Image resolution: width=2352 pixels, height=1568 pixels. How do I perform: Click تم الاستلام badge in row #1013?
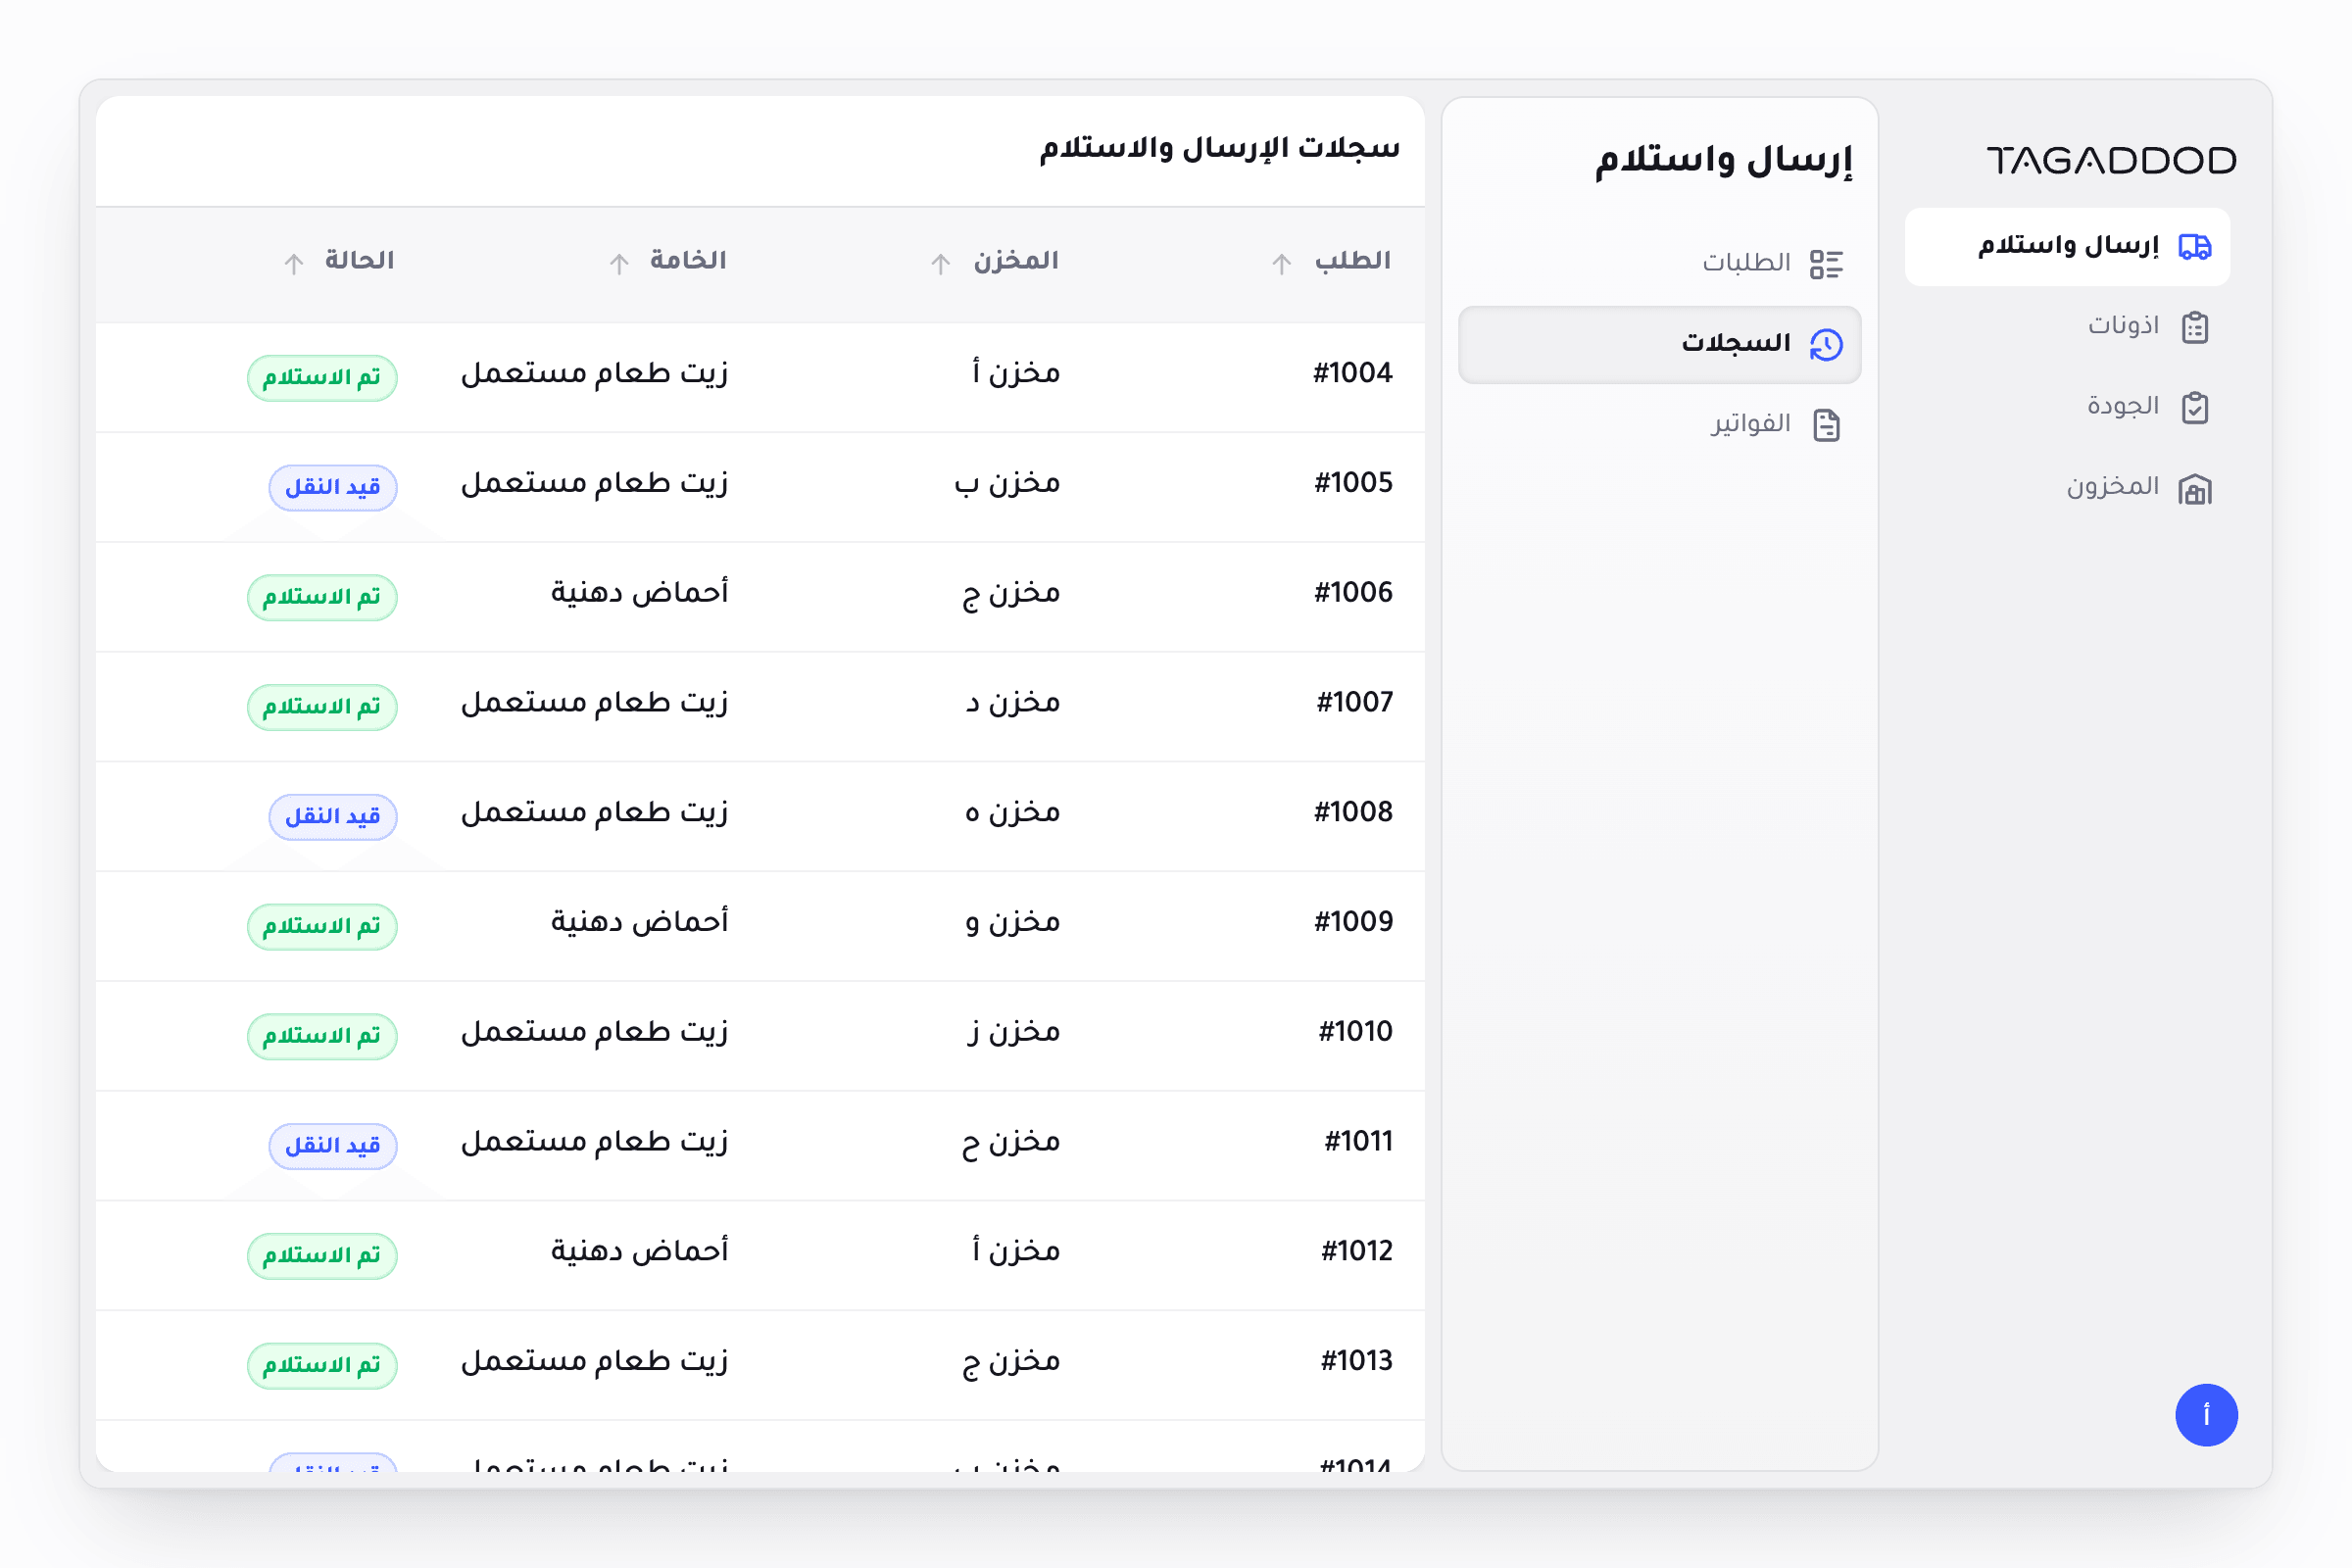(x=322, y=1366)
